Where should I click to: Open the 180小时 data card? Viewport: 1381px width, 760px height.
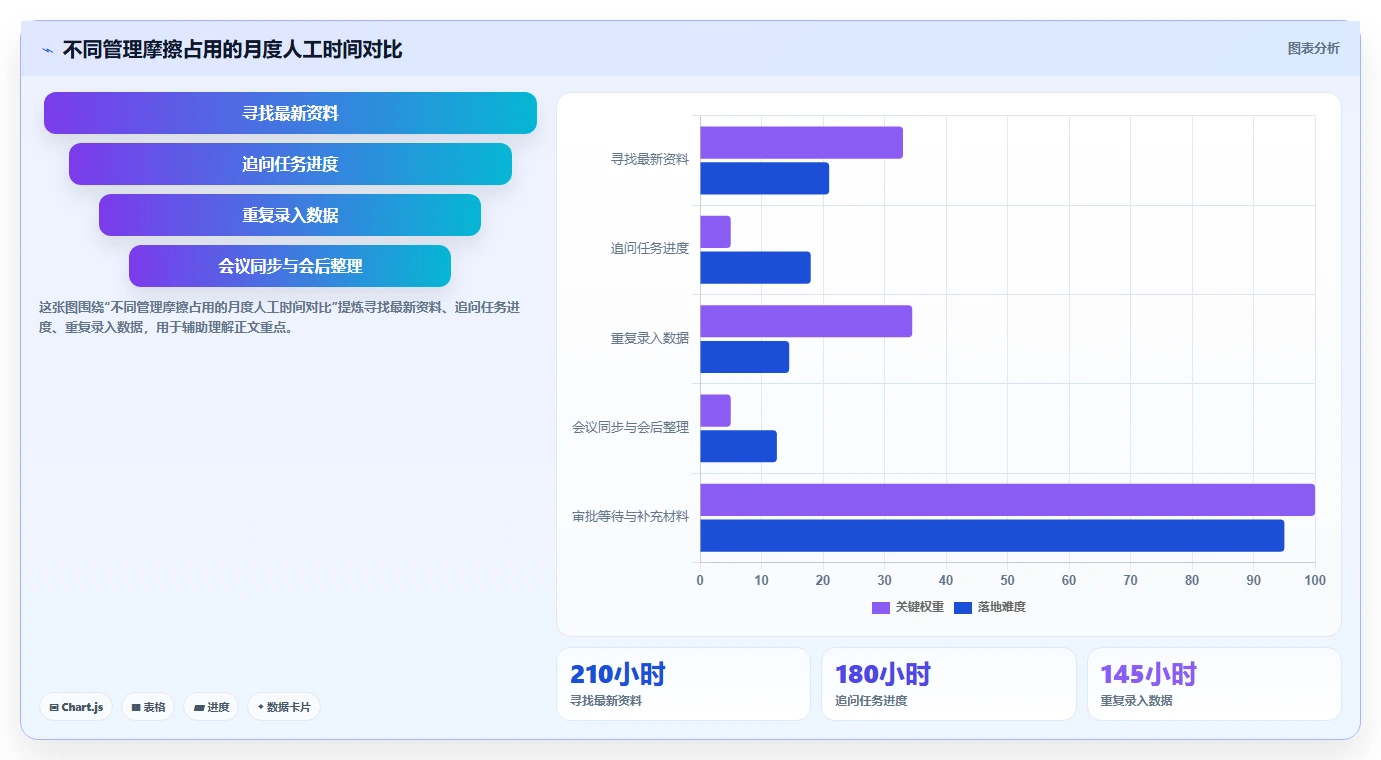coord(949,684)
